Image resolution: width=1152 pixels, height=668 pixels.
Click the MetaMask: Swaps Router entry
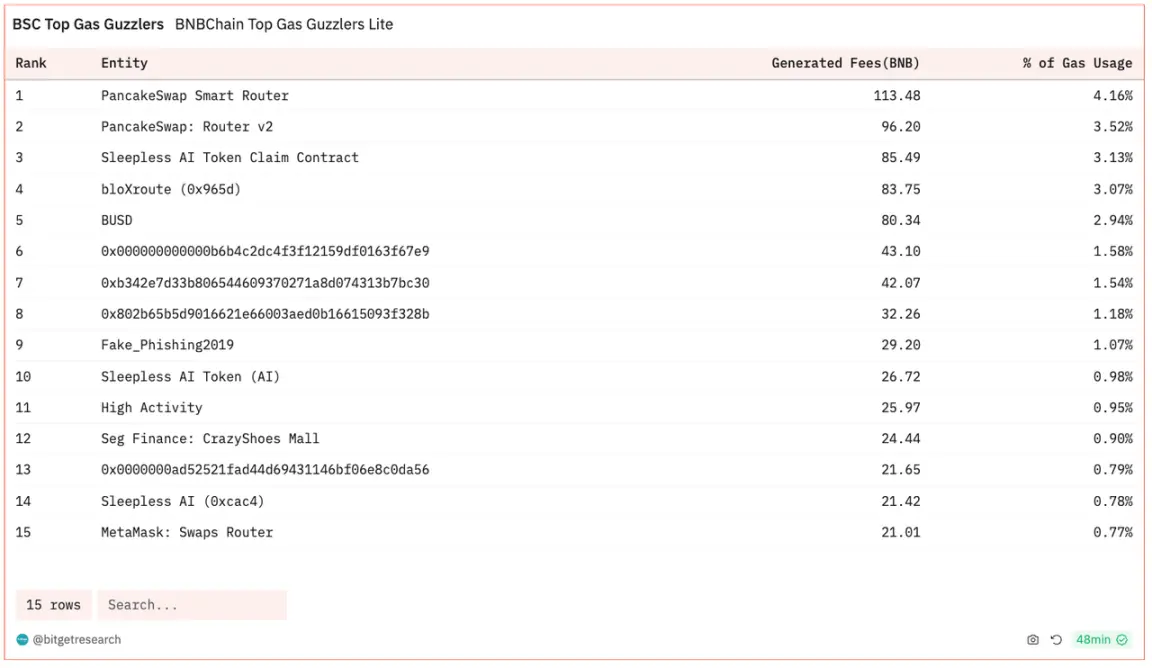(186, 532)
